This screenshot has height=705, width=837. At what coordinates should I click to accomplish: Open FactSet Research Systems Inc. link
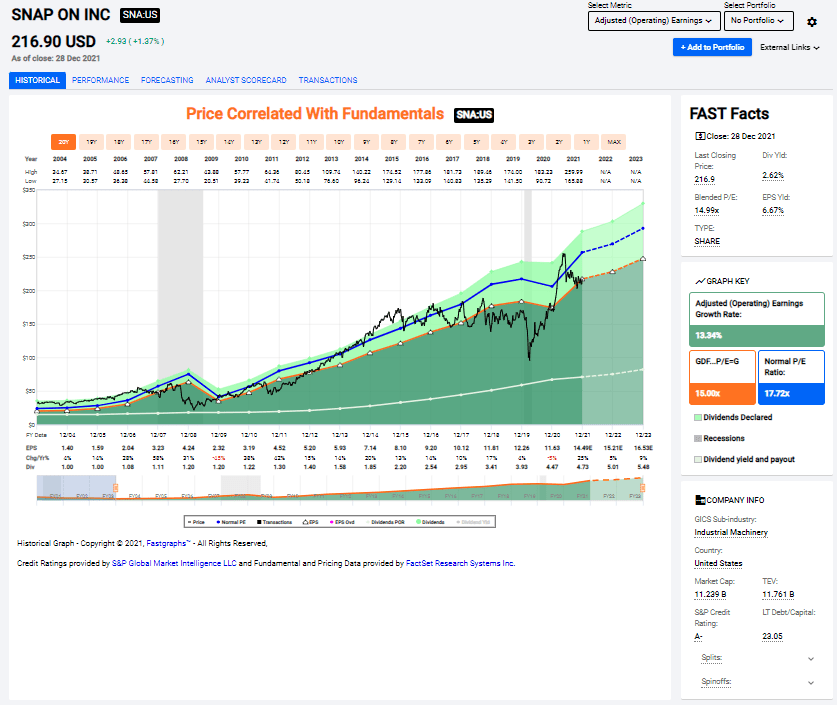tap(460, 564)
